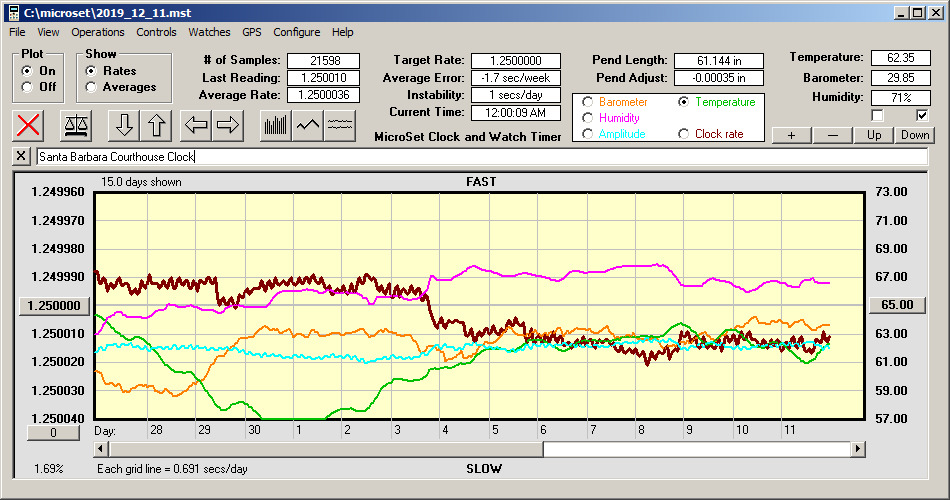Click the Barometer value field

(900, 78)
